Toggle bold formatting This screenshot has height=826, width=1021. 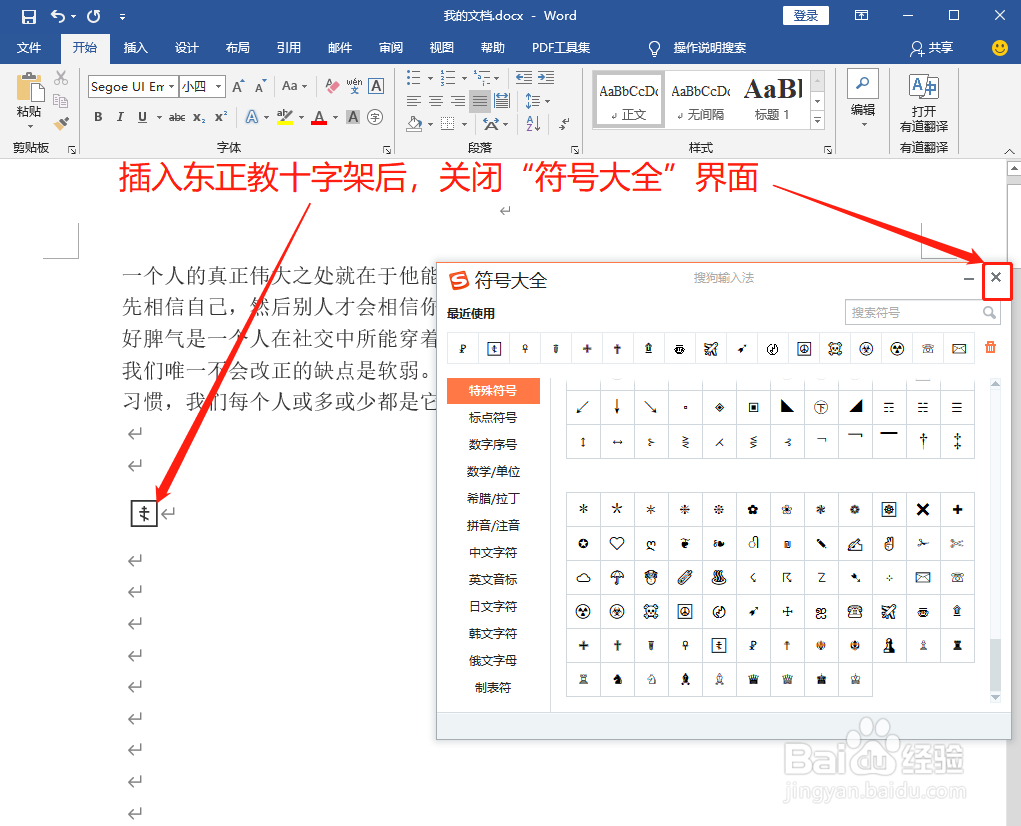point(98,117)
